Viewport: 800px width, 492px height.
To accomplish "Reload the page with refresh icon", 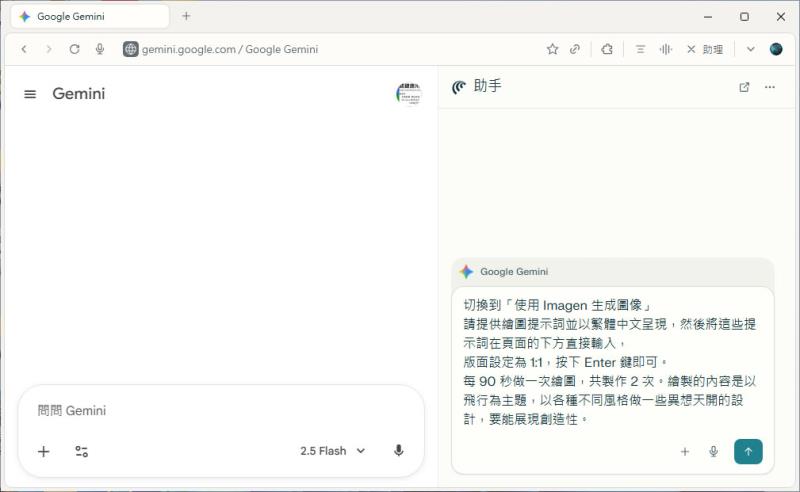I will click(74, 49).
